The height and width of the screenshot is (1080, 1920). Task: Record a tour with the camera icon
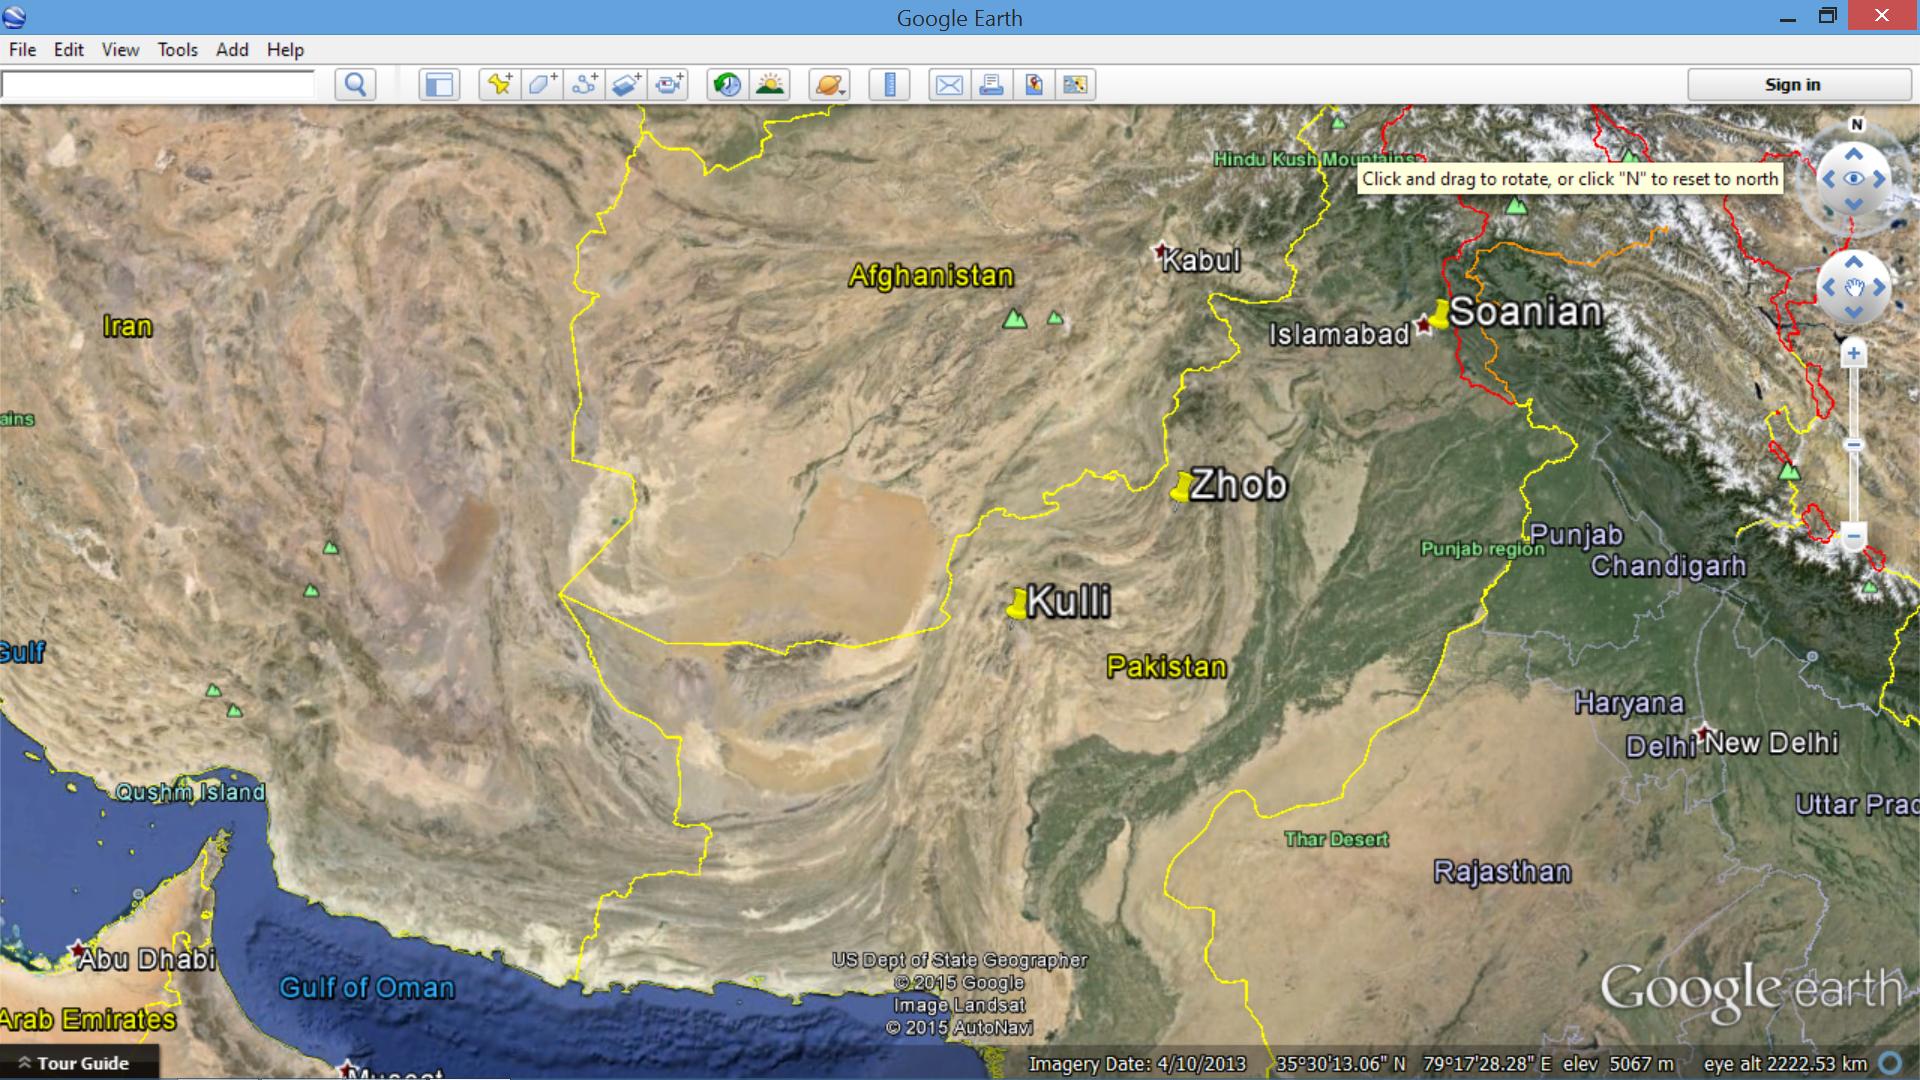[669, 85]
